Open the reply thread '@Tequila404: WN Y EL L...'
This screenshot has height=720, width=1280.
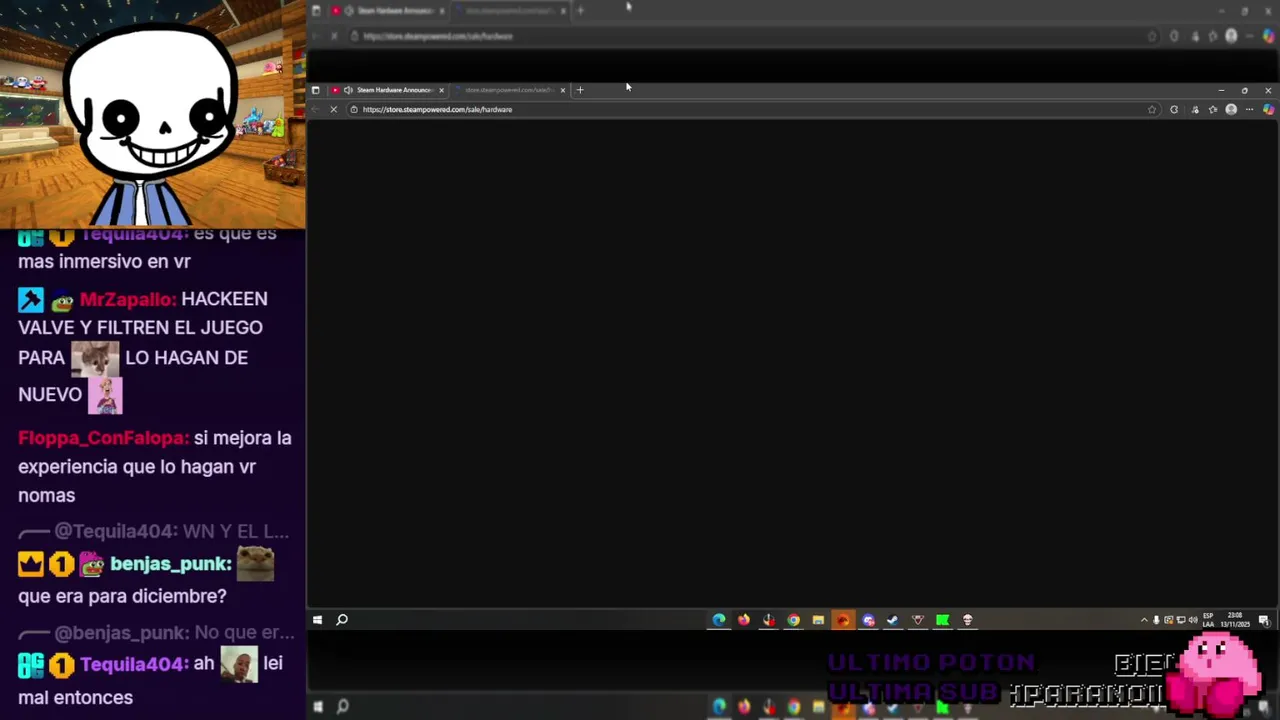(x=153, y=532)
